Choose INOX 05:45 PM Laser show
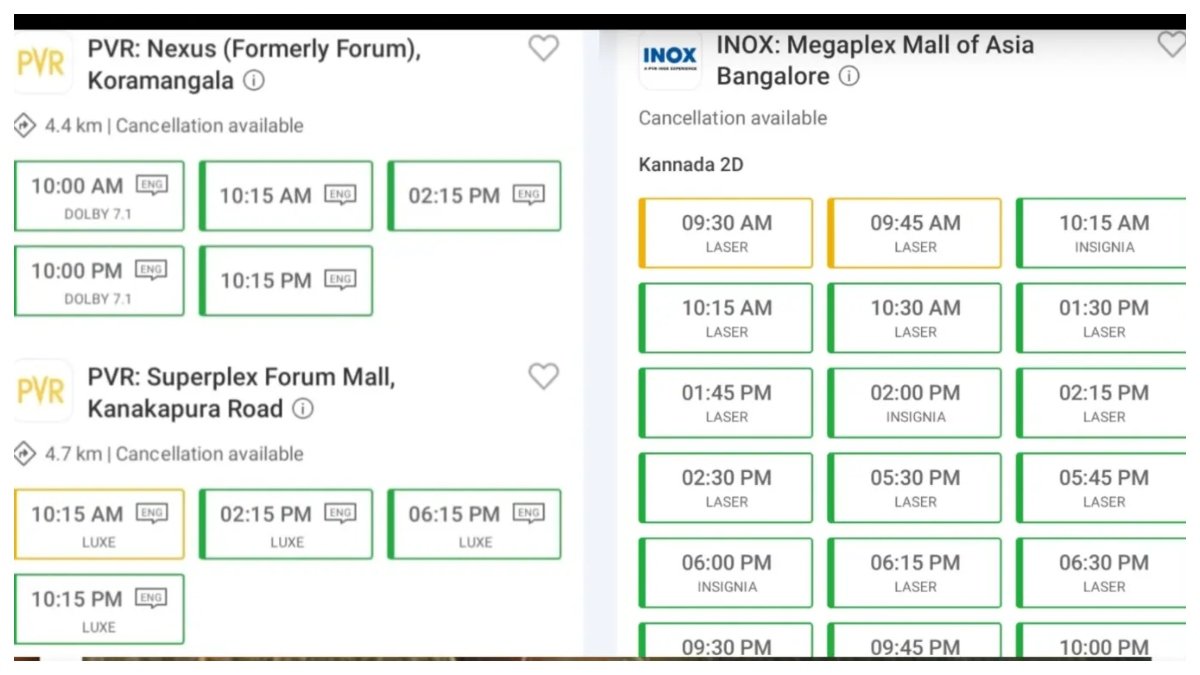 click(x=1101, y=488)
